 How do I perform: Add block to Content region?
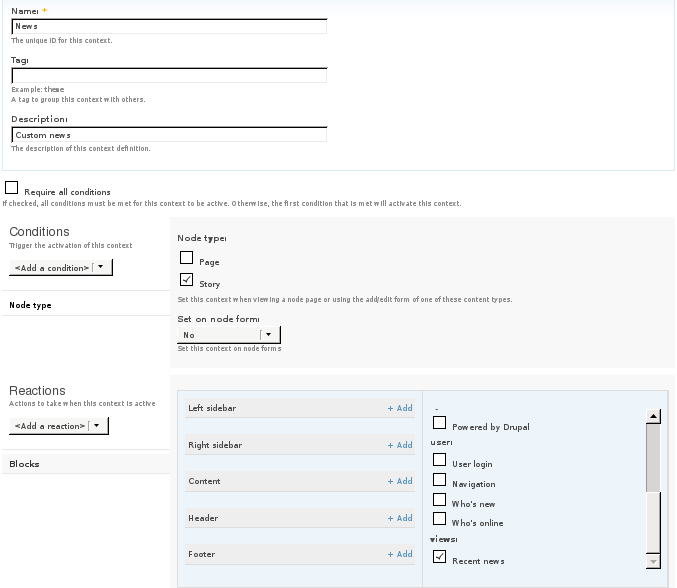click(400, 481)
